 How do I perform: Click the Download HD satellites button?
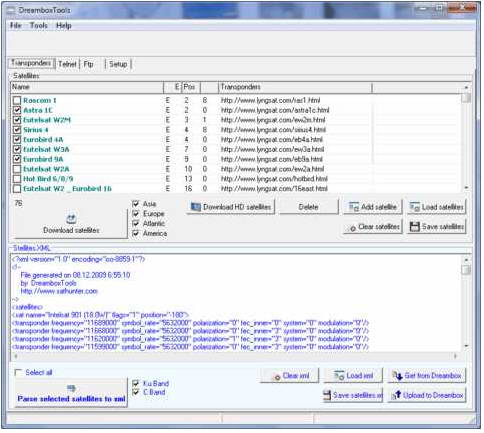tap(231, 207)
